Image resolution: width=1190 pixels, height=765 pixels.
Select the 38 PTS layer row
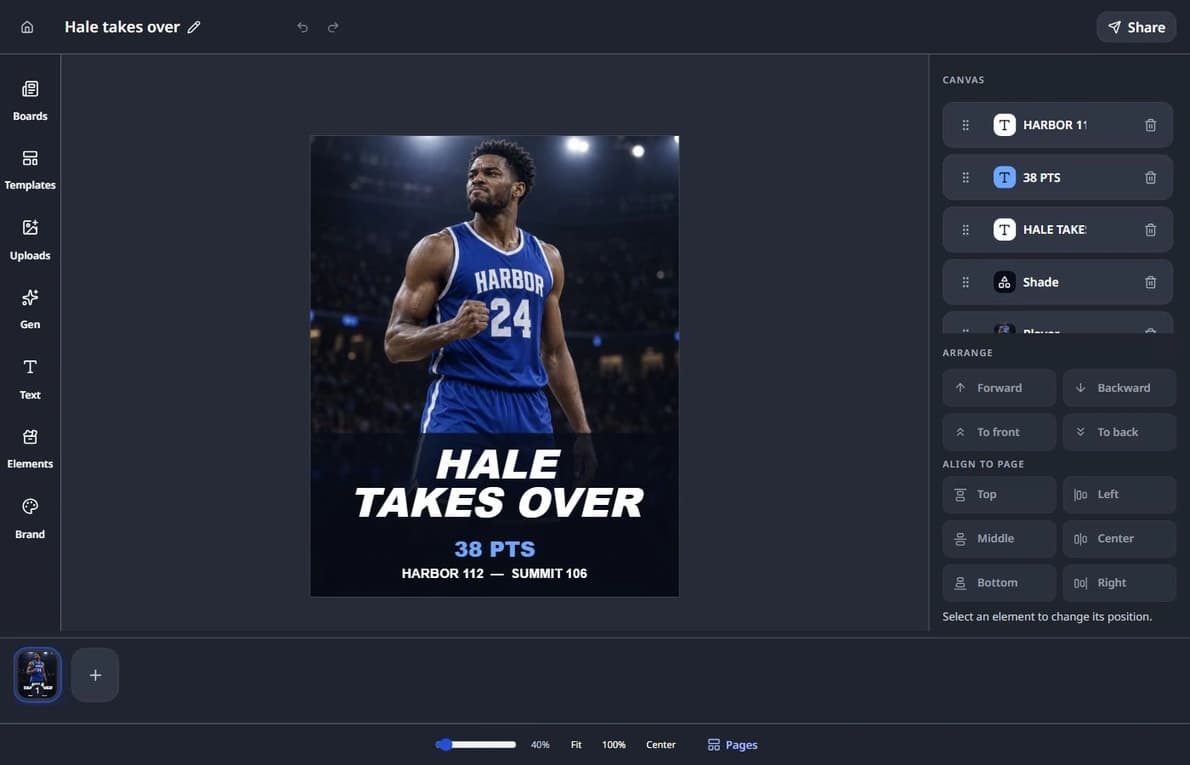[1057, 178]
